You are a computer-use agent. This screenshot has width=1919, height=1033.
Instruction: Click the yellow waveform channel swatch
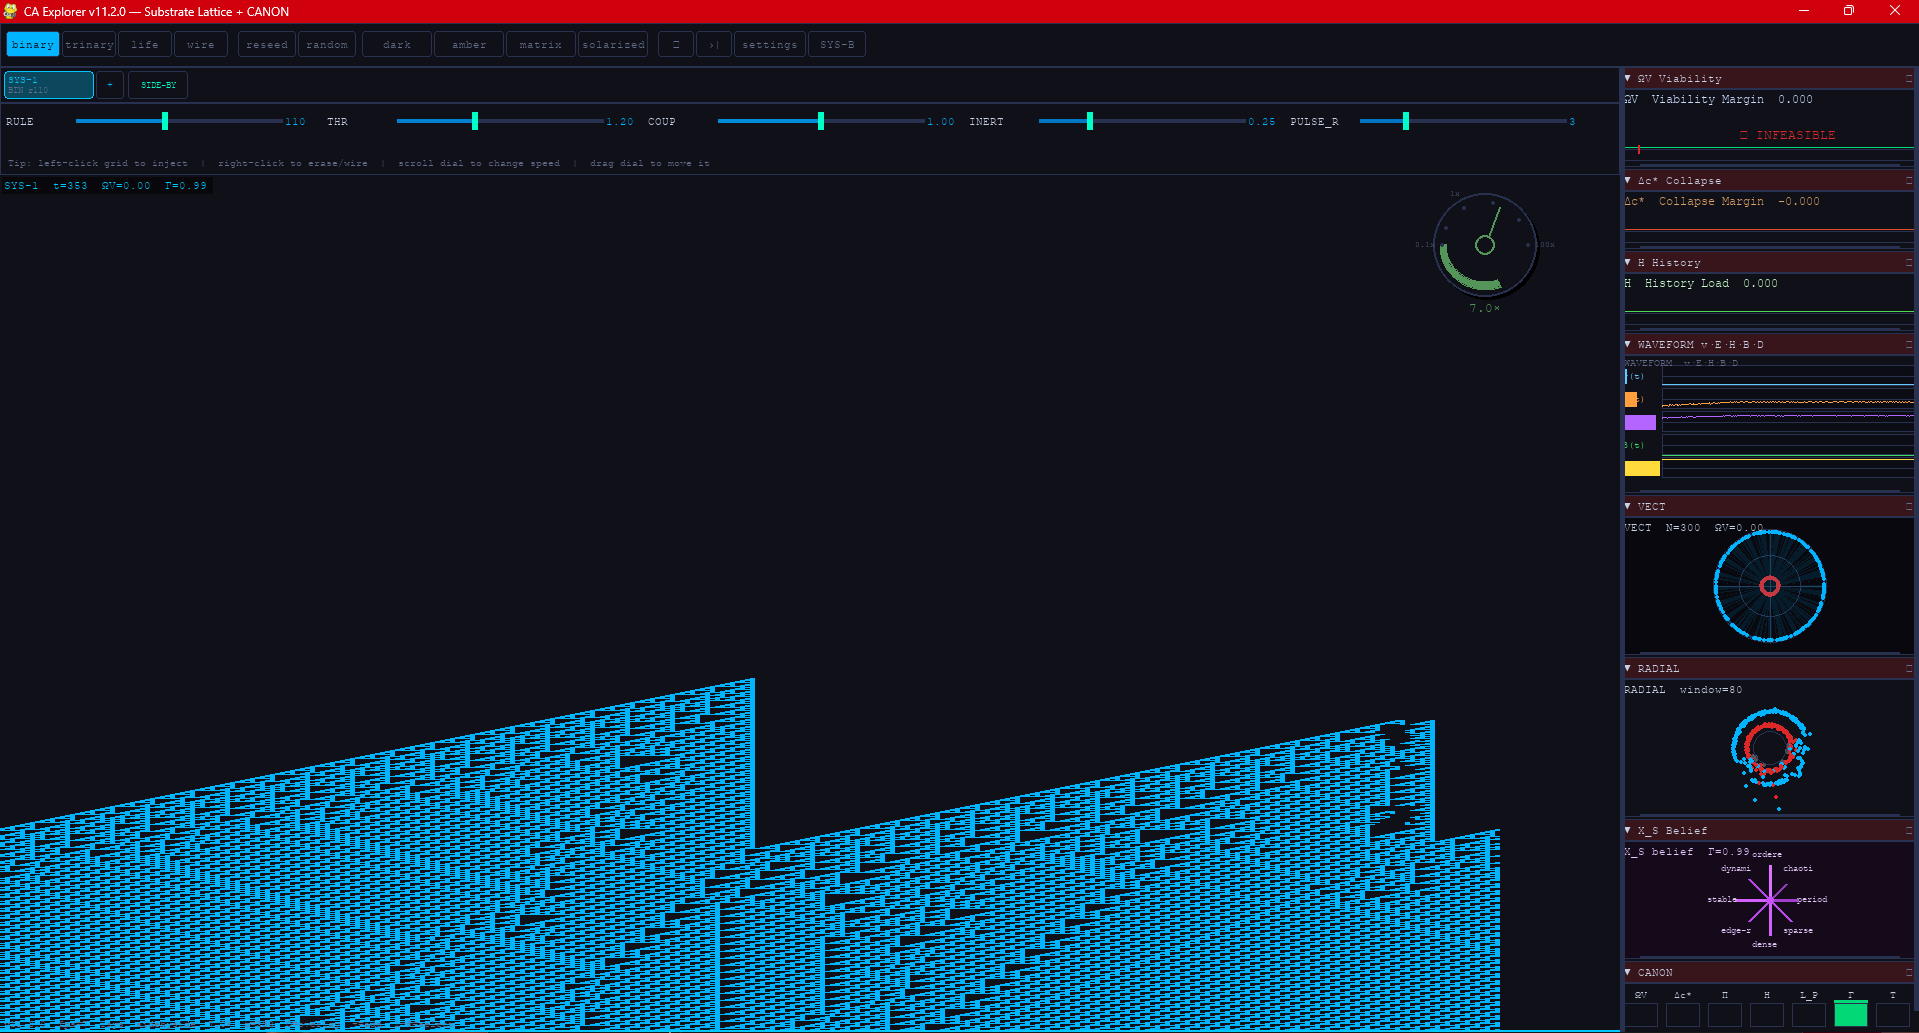pos(1642,469)
